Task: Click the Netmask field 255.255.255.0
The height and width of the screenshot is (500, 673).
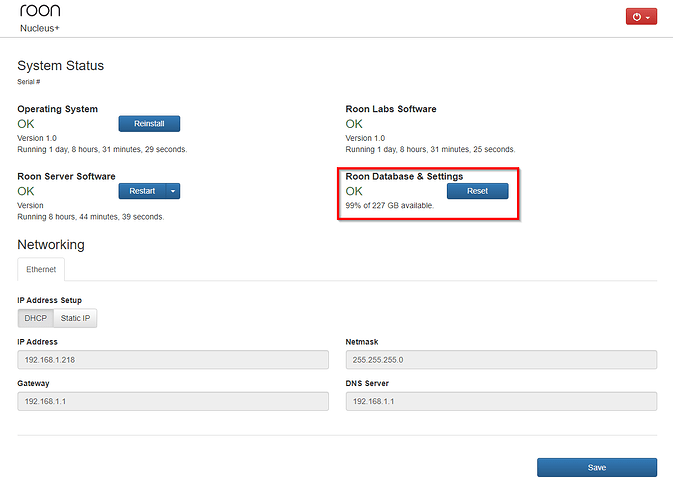Action: (501, 360)
